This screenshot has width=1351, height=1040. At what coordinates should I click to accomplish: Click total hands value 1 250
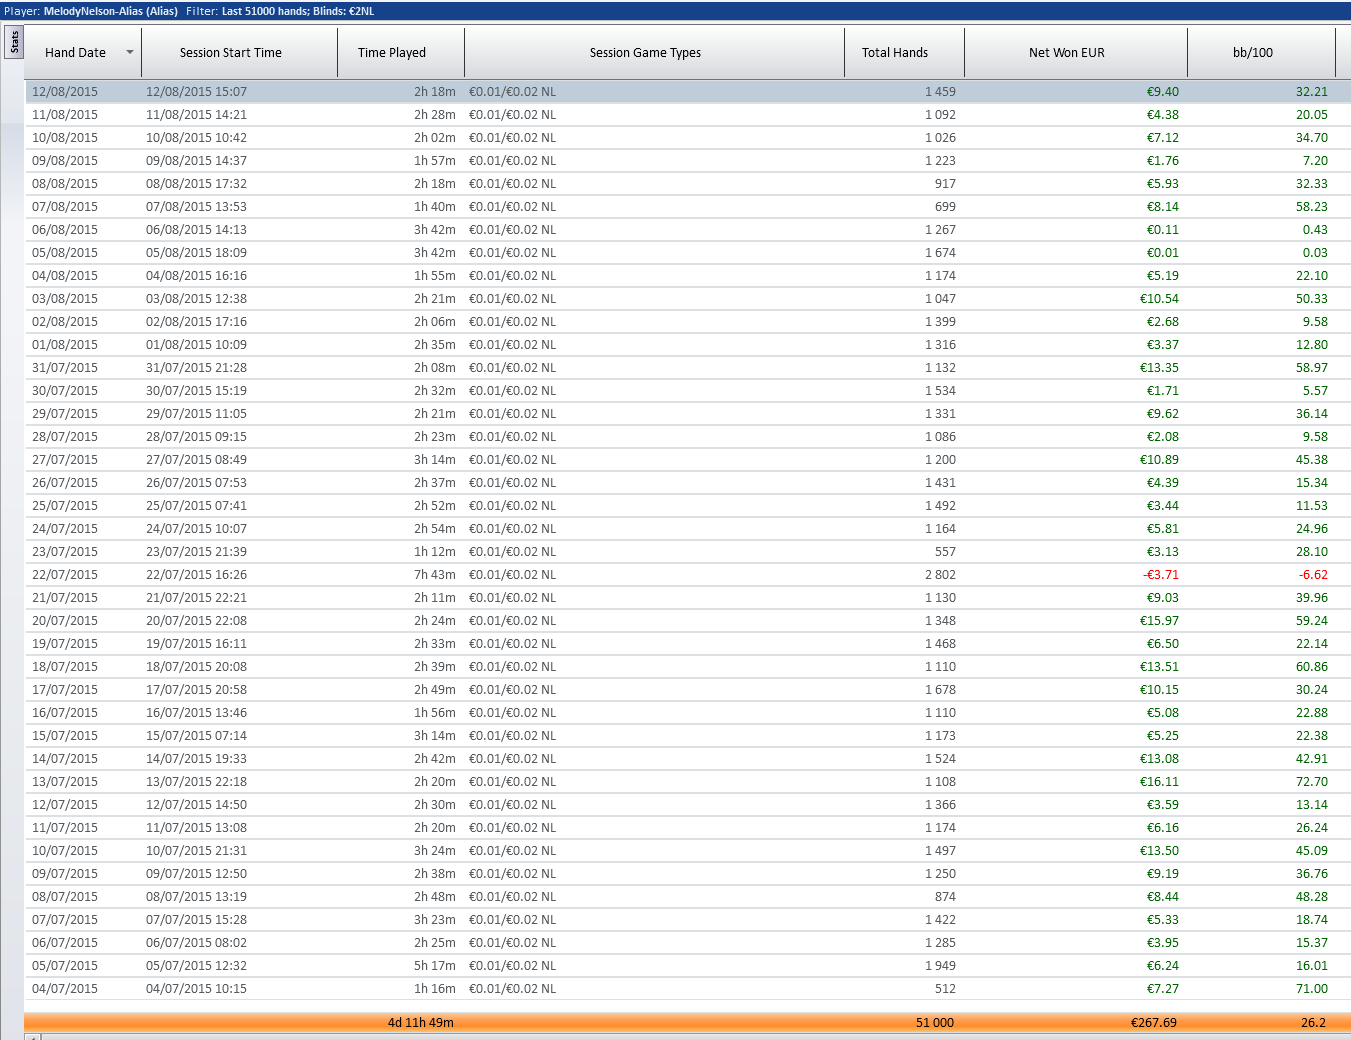[940, 874]
